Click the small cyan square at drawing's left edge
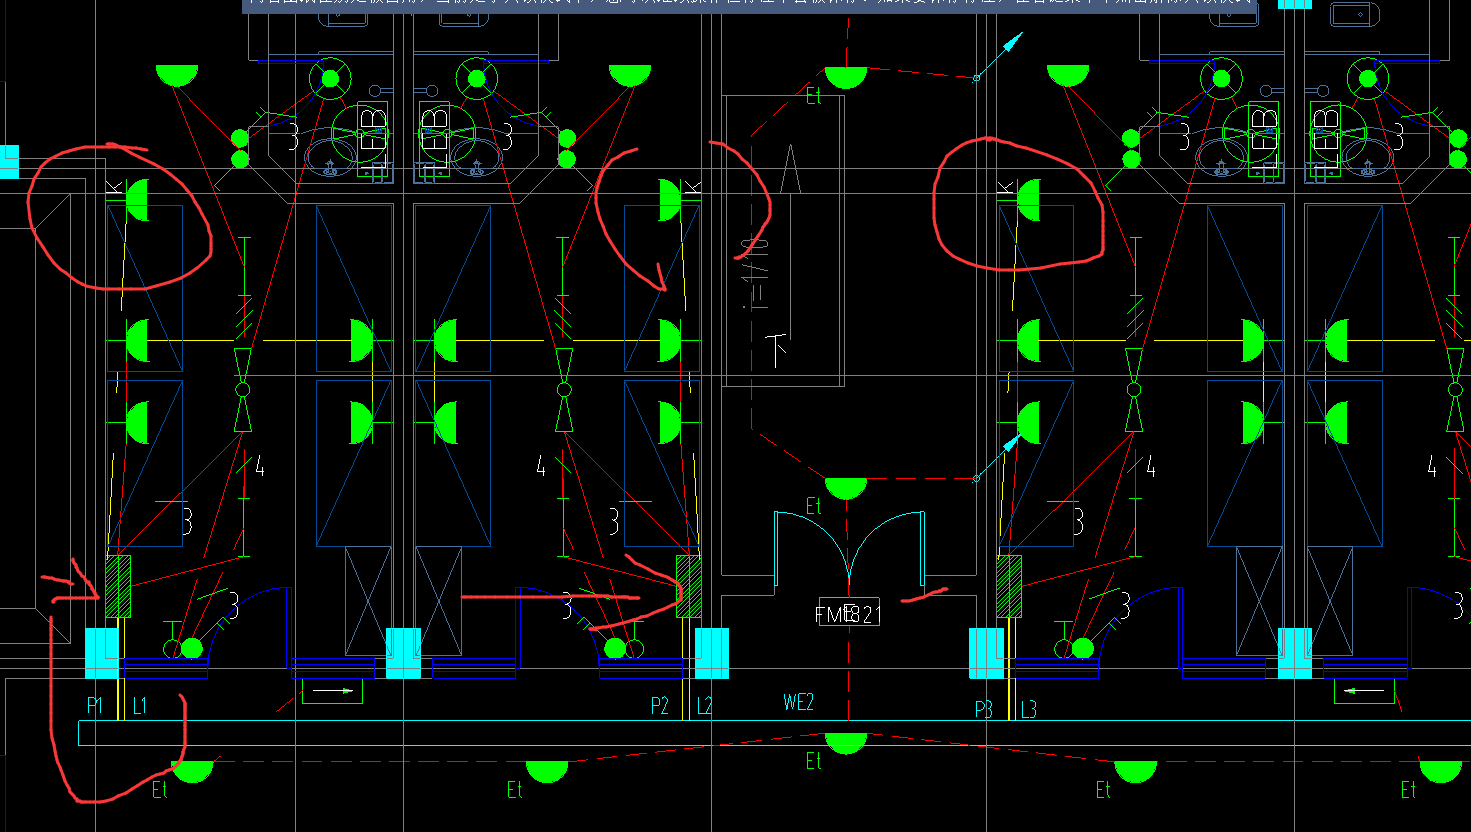This screenshot has height=832, width=1471. click(x=9, y=162)
